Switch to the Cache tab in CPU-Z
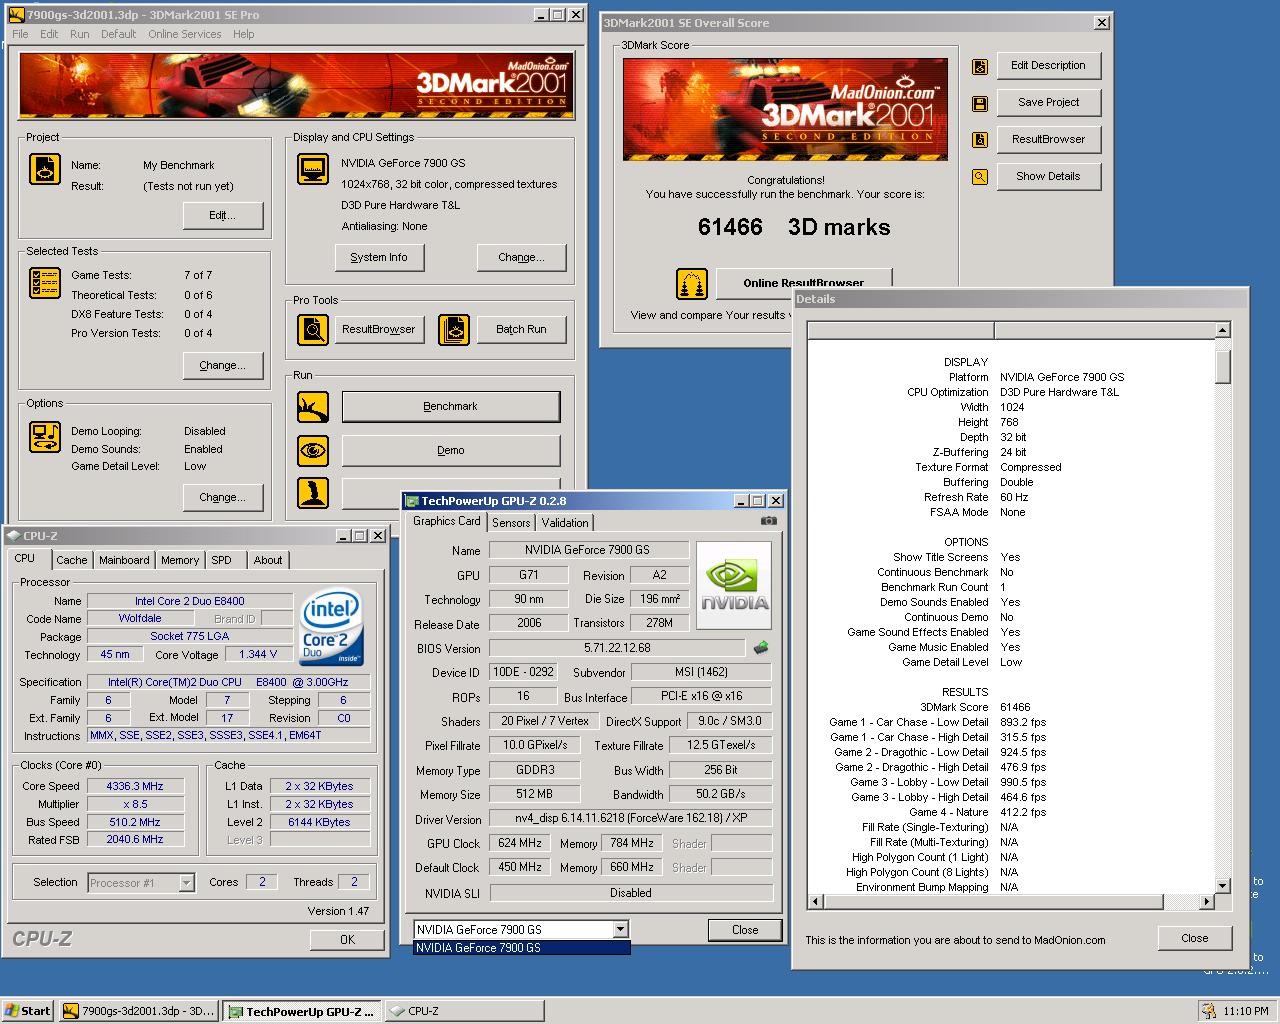This screenshot has width=1280, height=1024. click(x=71, y=560)
